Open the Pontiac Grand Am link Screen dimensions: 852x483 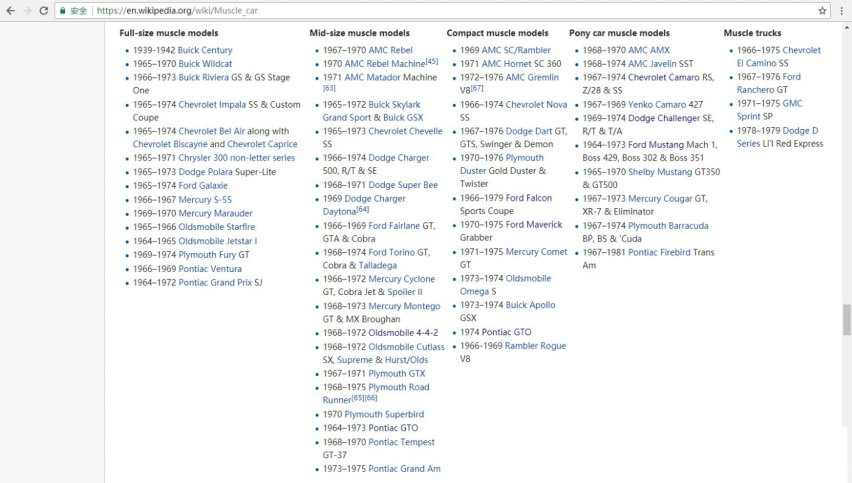coord(404,468)
